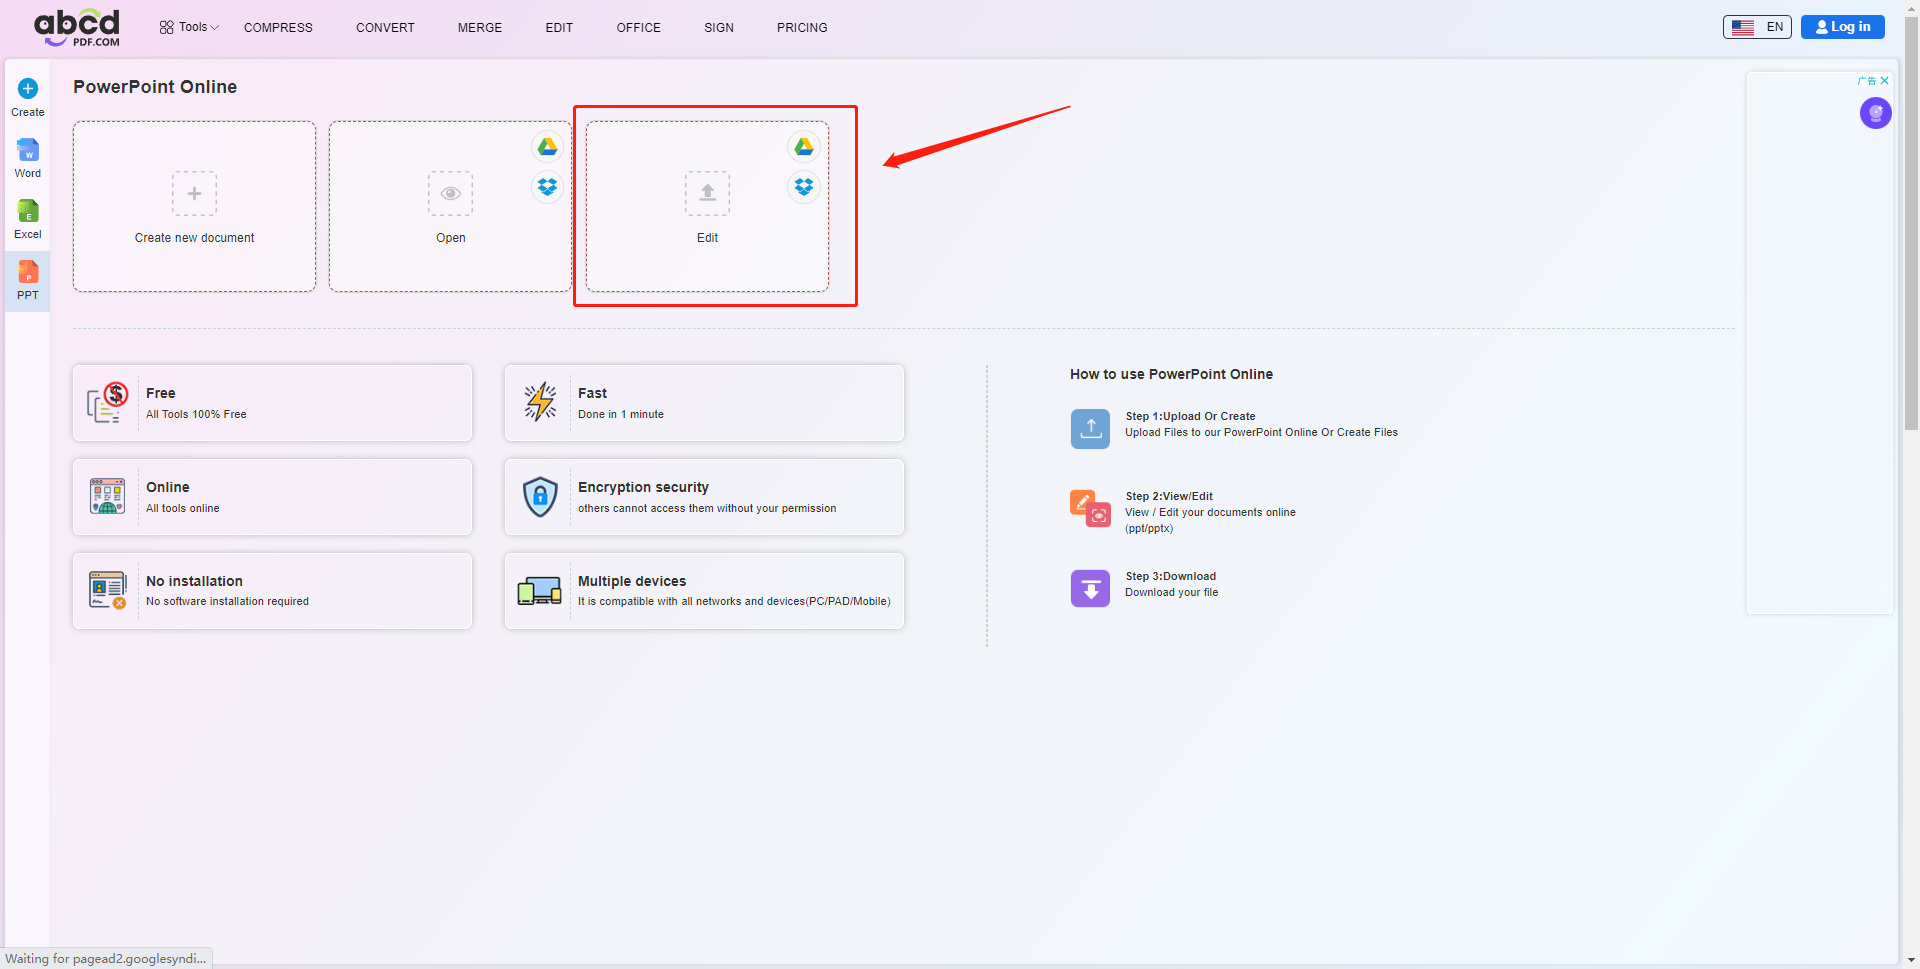Viewport: 1920px width, 969px height.
Task: Open the EDIT menu in navigation bar
Action: (x=559, y=28)
